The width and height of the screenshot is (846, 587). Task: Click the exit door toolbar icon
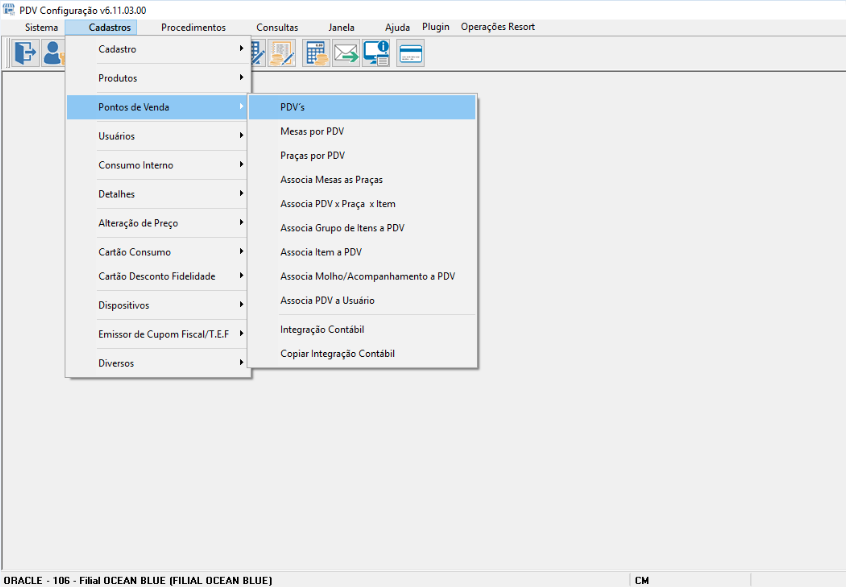[25, 53]
